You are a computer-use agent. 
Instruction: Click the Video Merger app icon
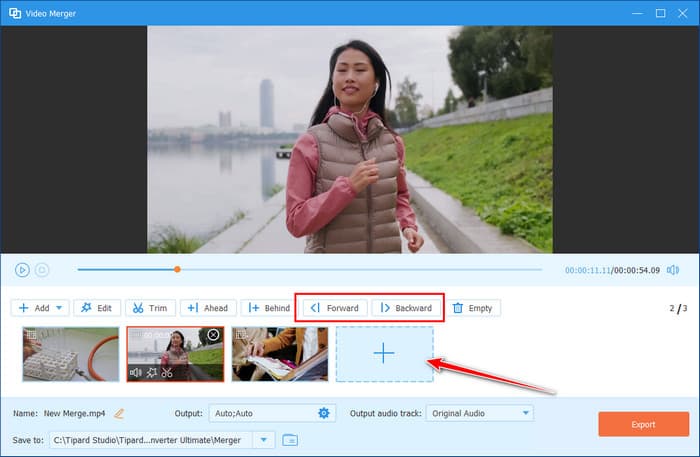click(15, 13)
